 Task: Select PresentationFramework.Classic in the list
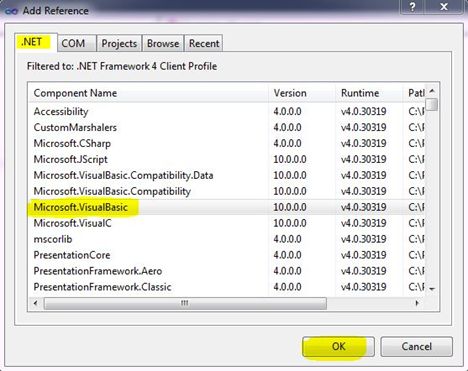pyautogui.click(x=227, y=287)
